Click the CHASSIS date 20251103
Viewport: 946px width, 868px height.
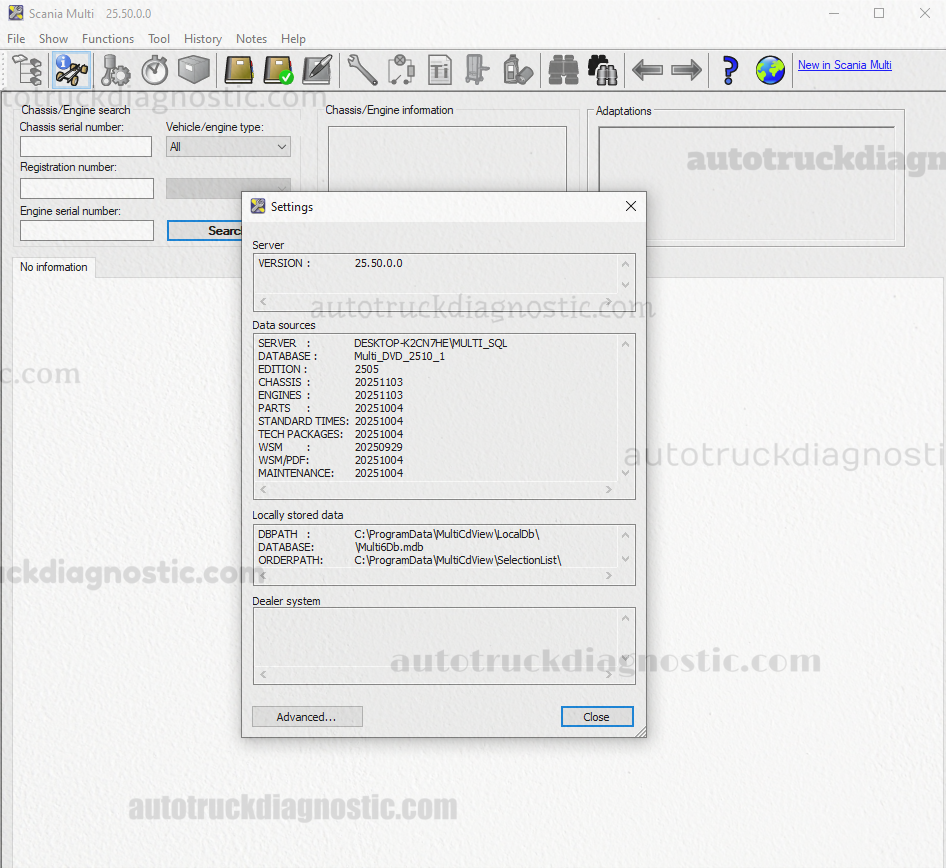(x=379, y=382)
